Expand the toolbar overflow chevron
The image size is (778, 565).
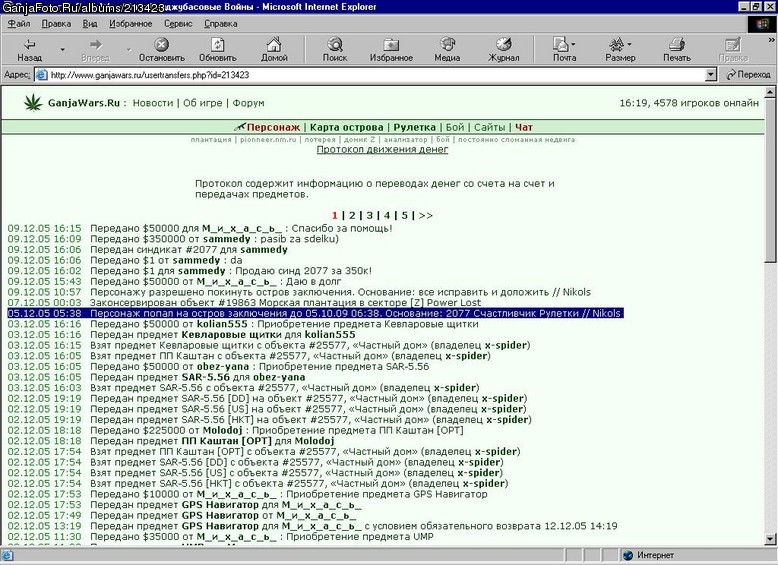[772, 40]
